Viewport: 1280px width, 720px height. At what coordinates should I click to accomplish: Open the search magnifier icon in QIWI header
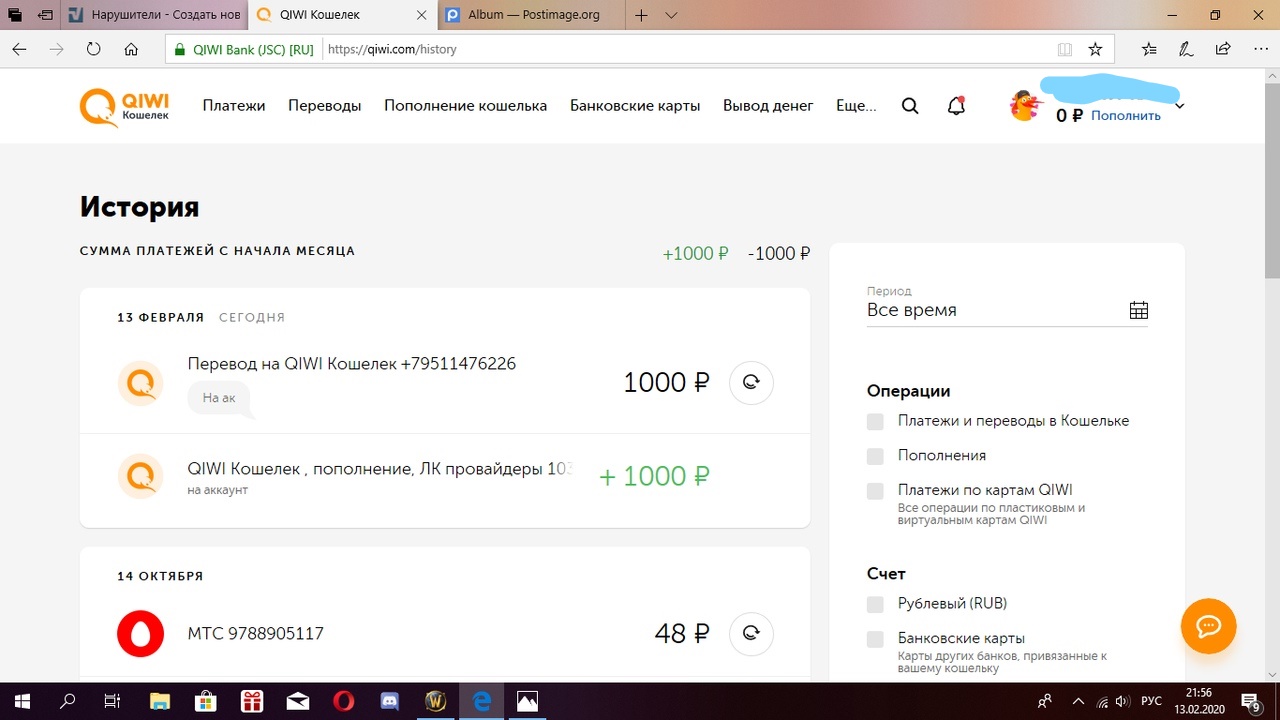coord(910,106)
